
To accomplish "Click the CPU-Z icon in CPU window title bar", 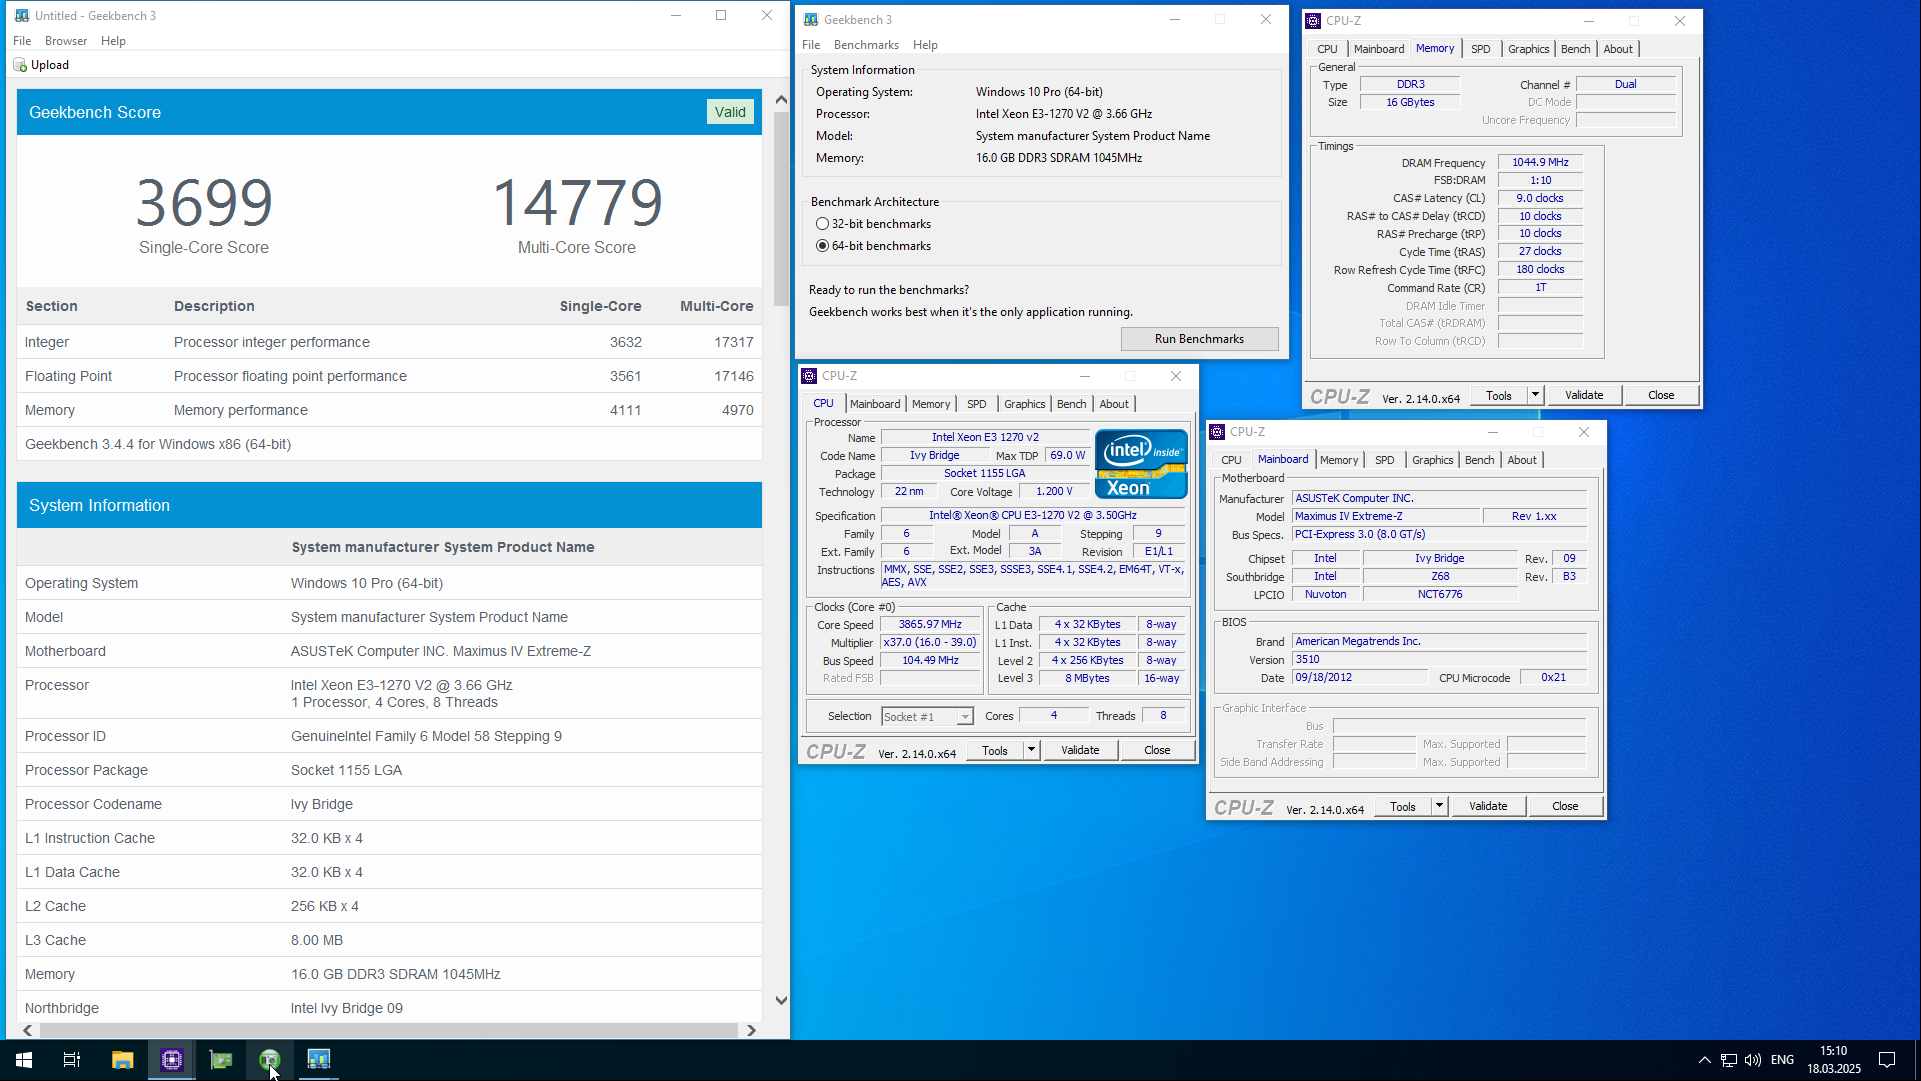I will pos(809,376).
